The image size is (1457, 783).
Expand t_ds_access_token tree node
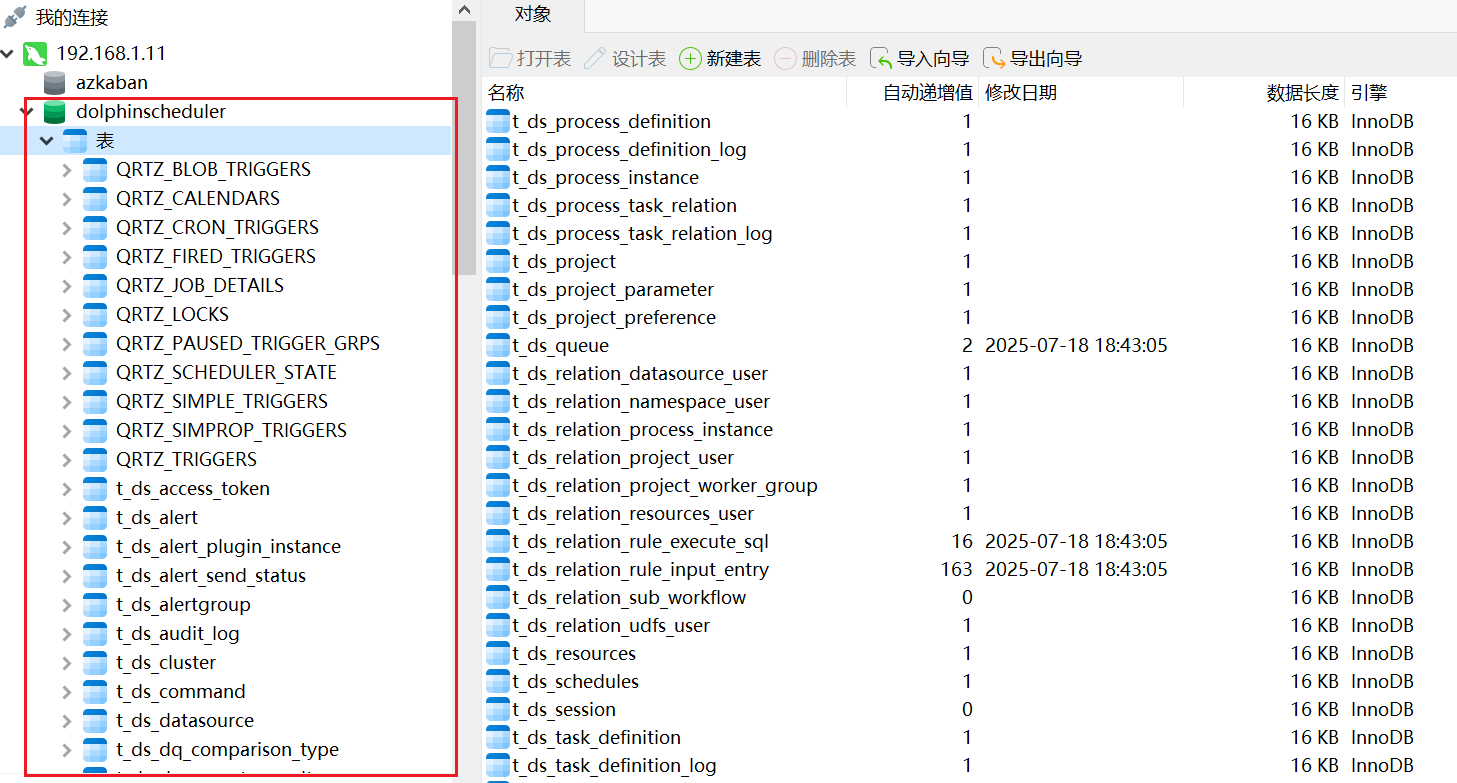pyautogui.click(x=66, y=489)
